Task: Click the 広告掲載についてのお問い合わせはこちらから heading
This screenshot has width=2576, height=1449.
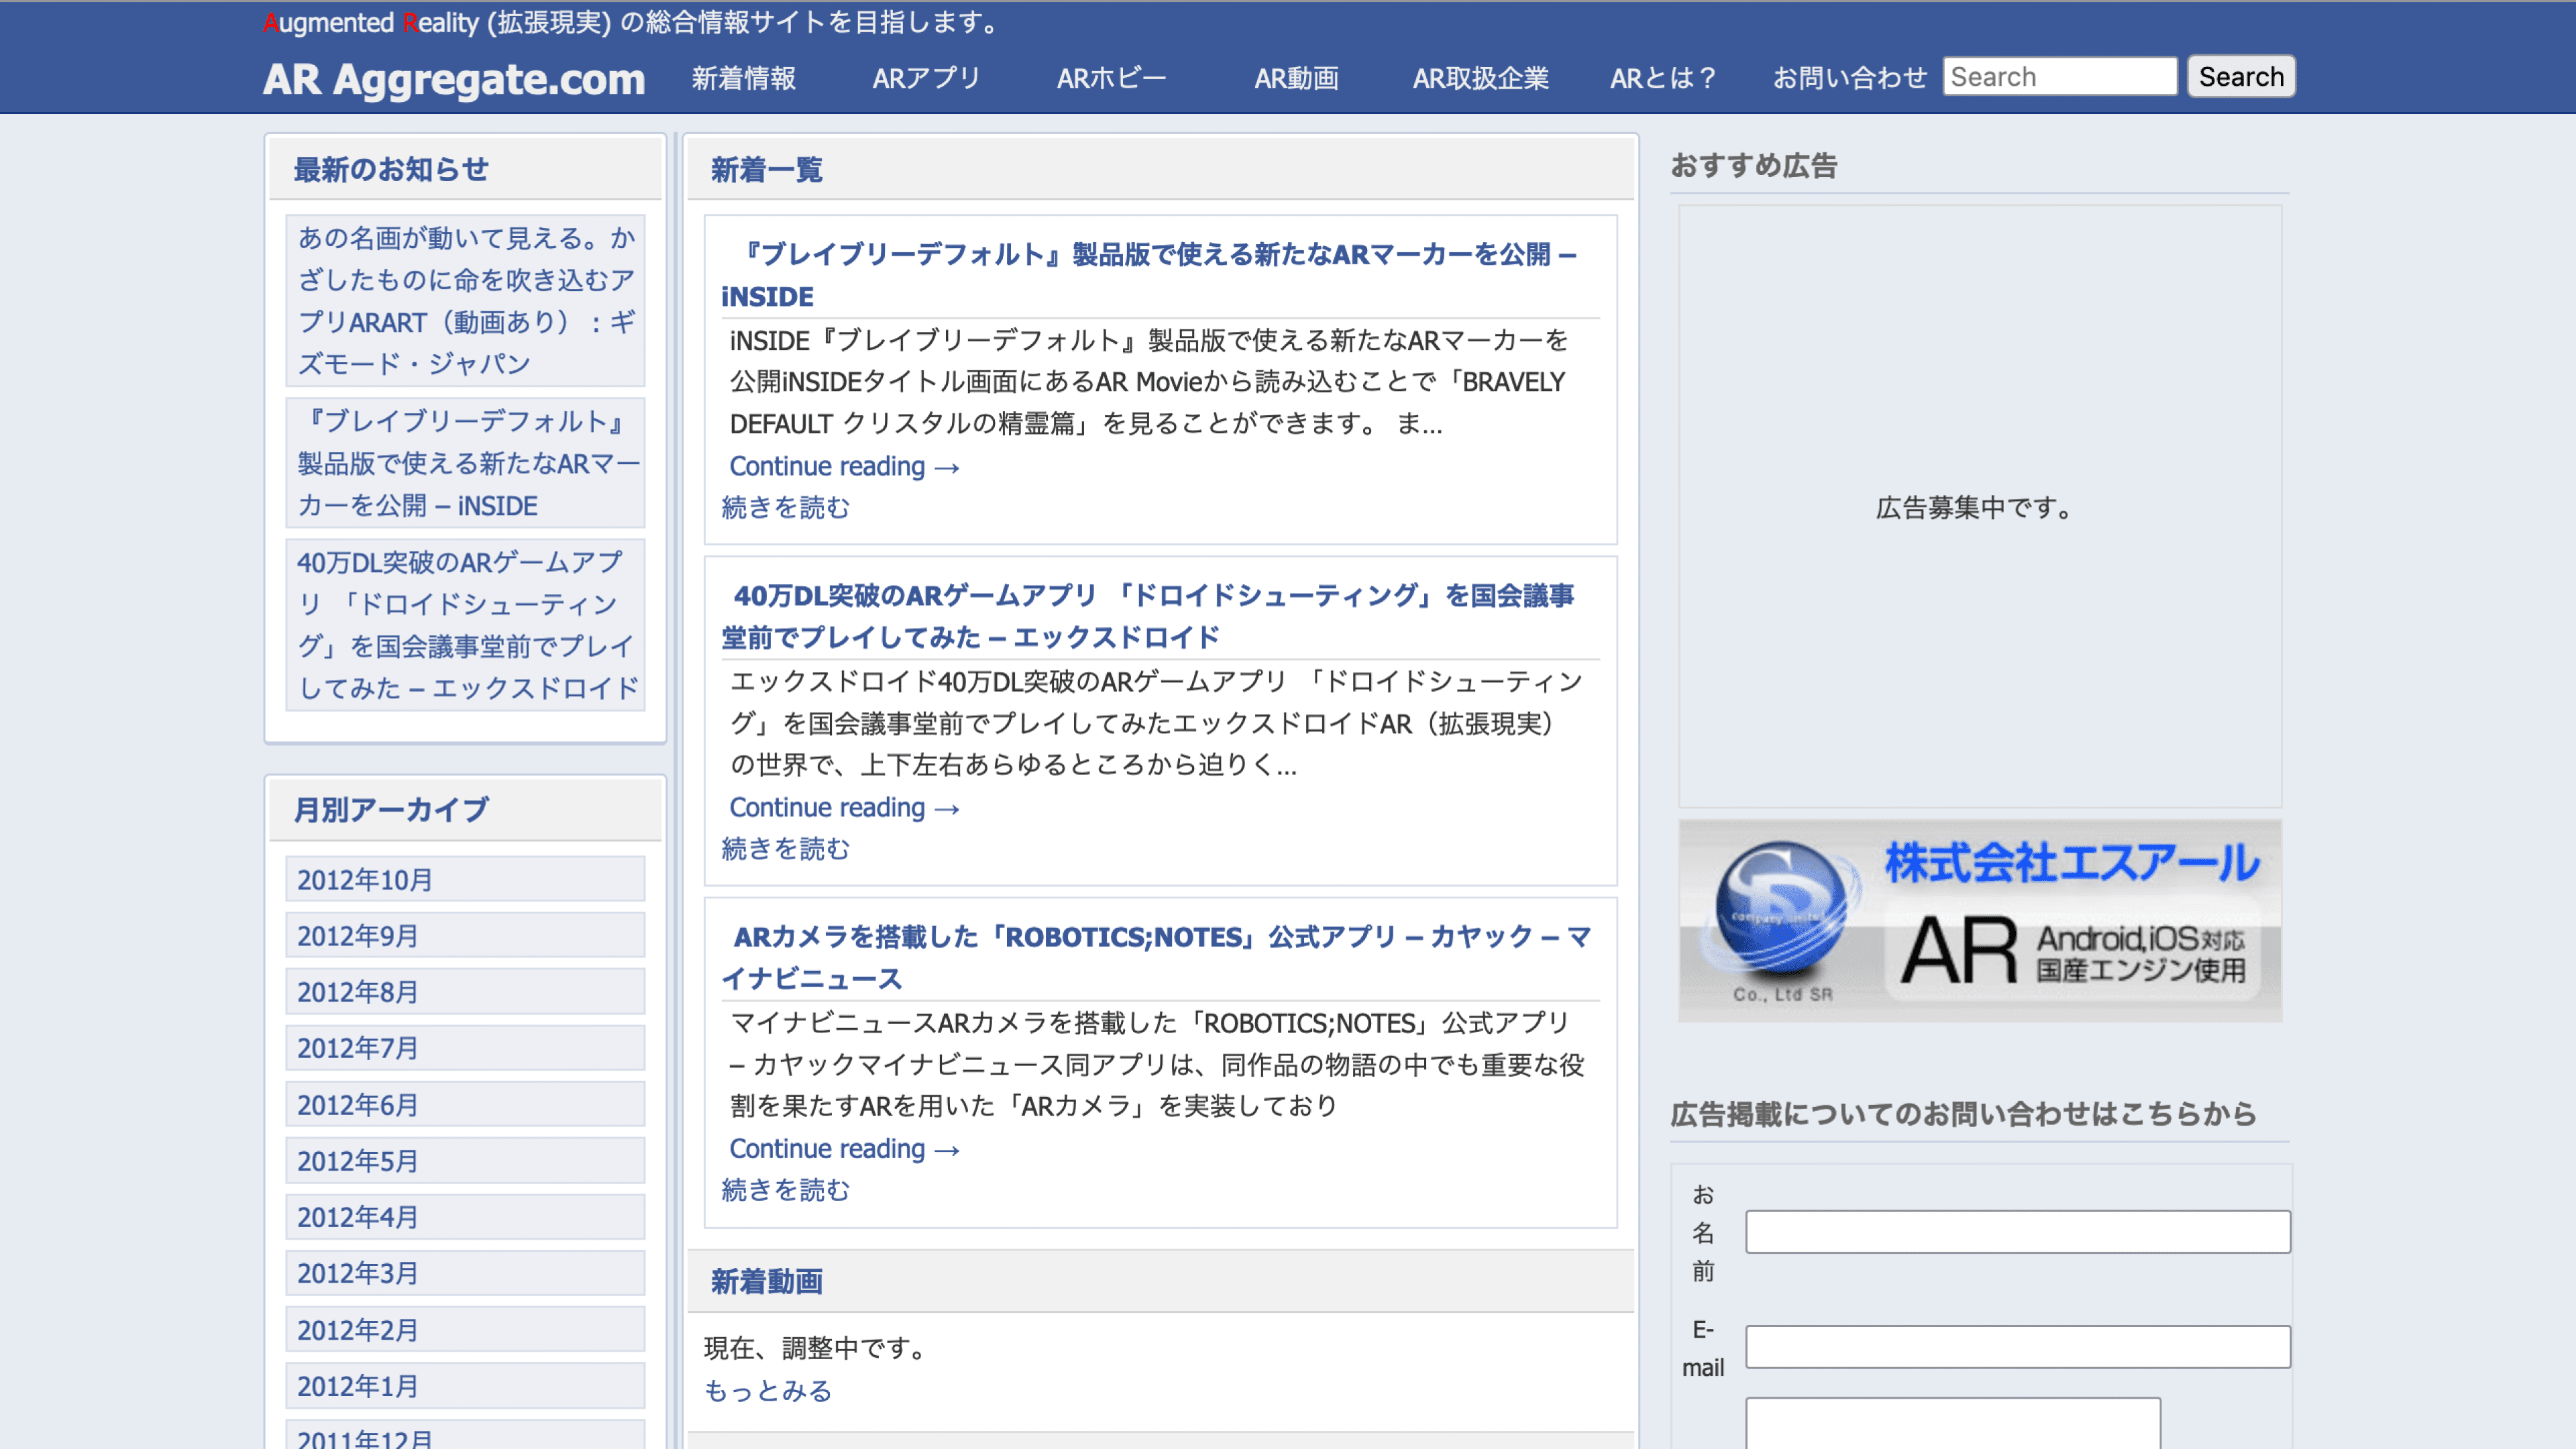Action: (1963, 1114)
